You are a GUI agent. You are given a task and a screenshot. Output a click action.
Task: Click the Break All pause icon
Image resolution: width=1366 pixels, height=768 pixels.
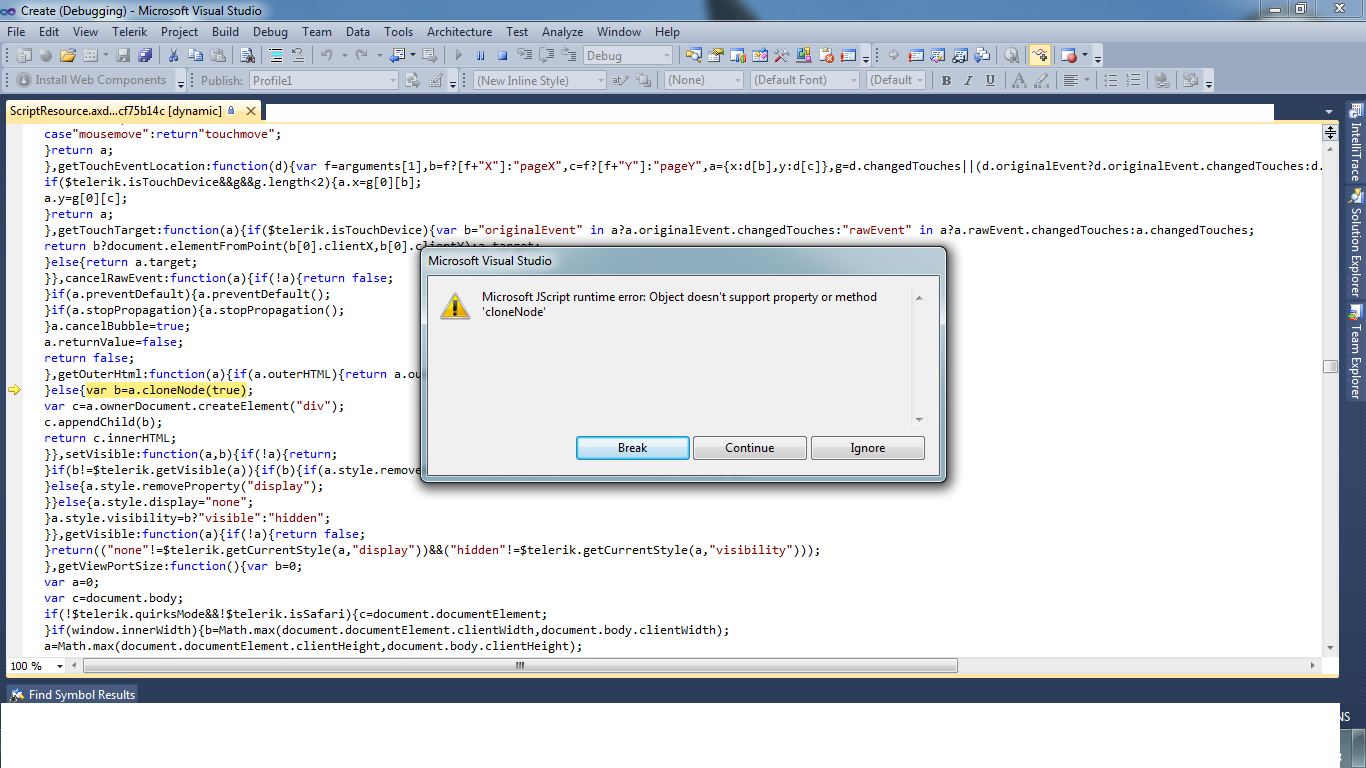point(481,56)
